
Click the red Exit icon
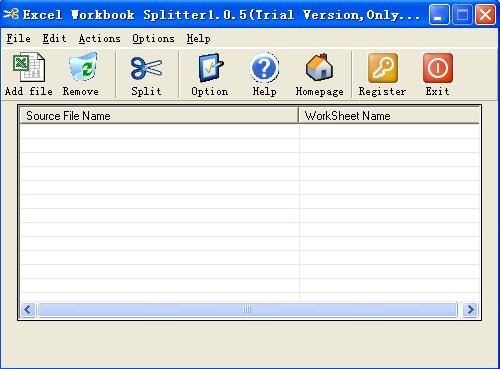pyautogui.click(x=438, y=68)
